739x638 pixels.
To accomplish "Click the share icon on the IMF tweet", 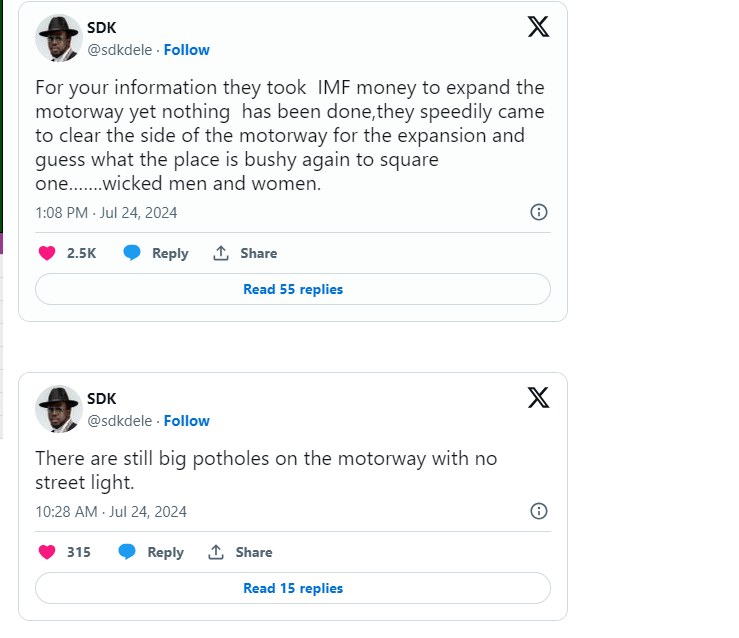I will [x=221, y=253].
